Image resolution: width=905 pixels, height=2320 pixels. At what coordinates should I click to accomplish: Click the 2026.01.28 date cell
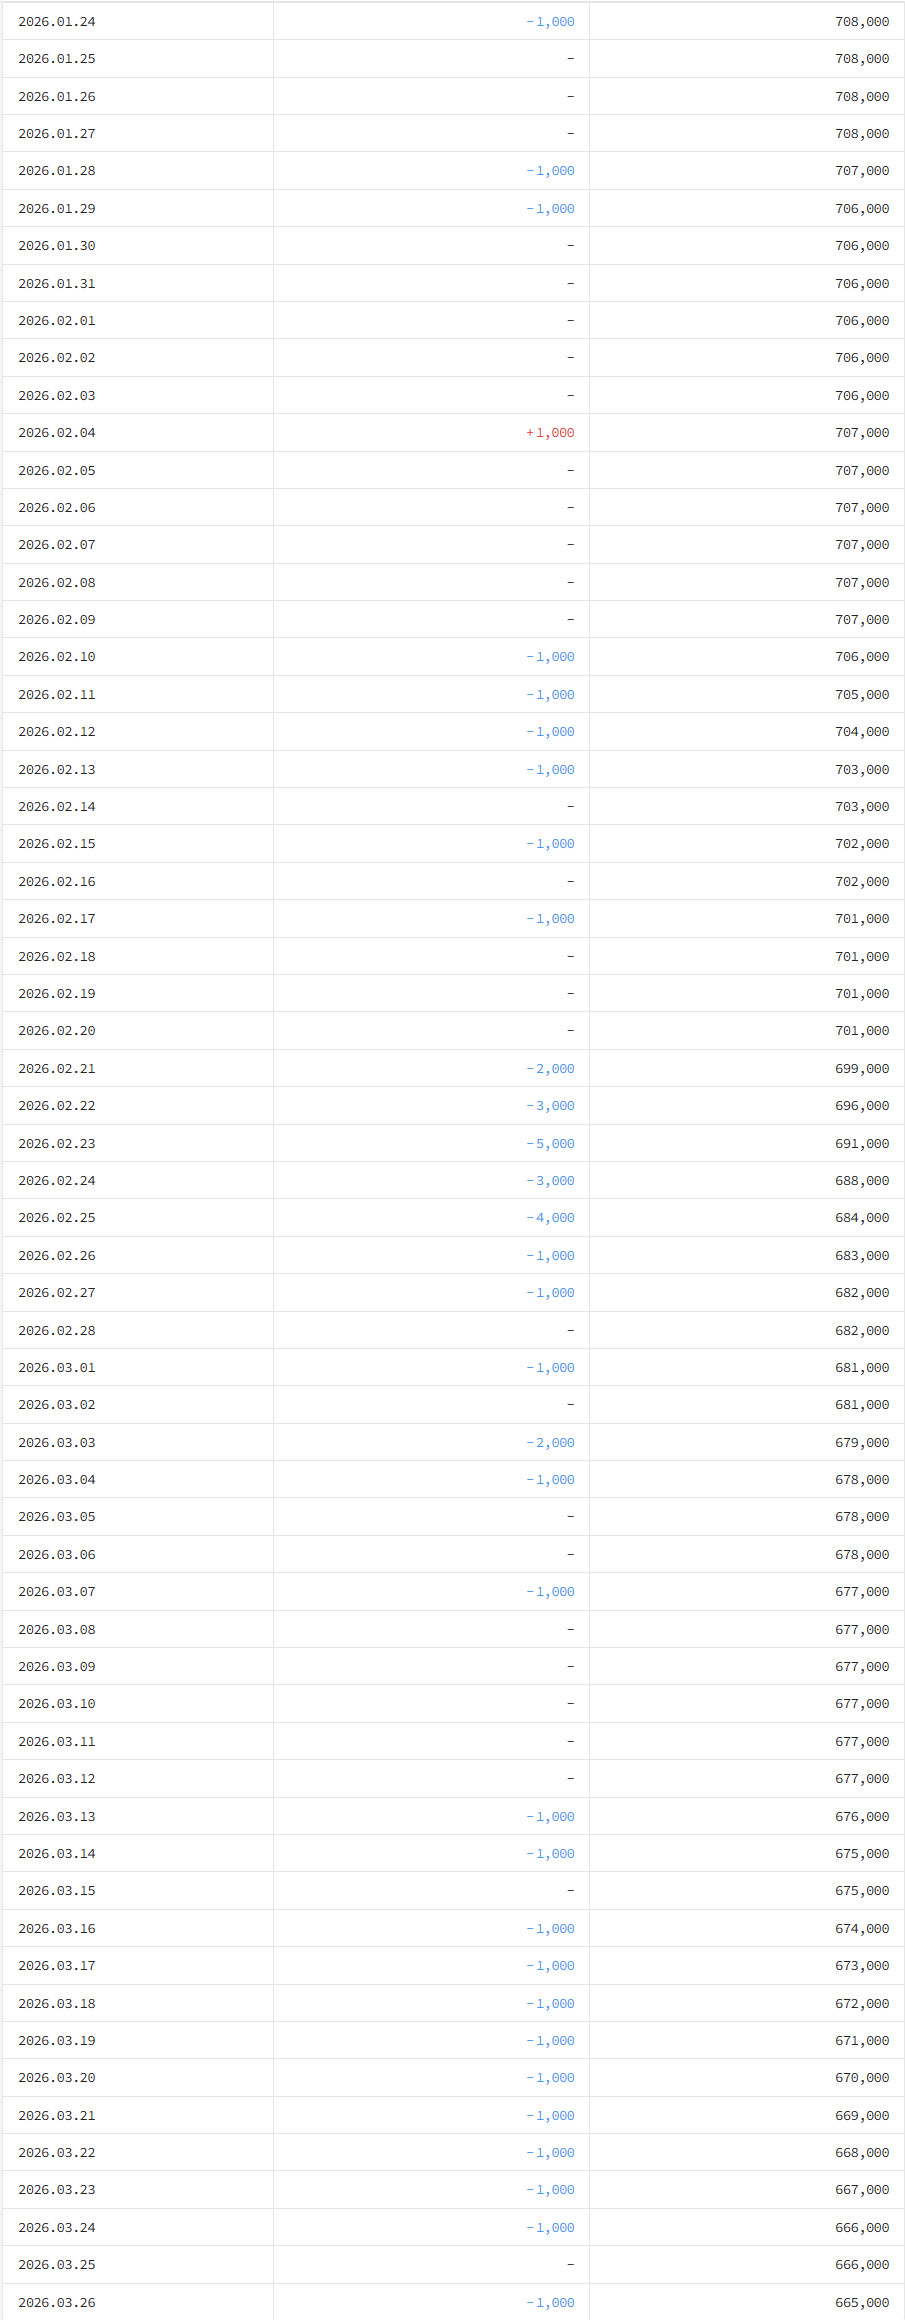[x=57, y=171]
